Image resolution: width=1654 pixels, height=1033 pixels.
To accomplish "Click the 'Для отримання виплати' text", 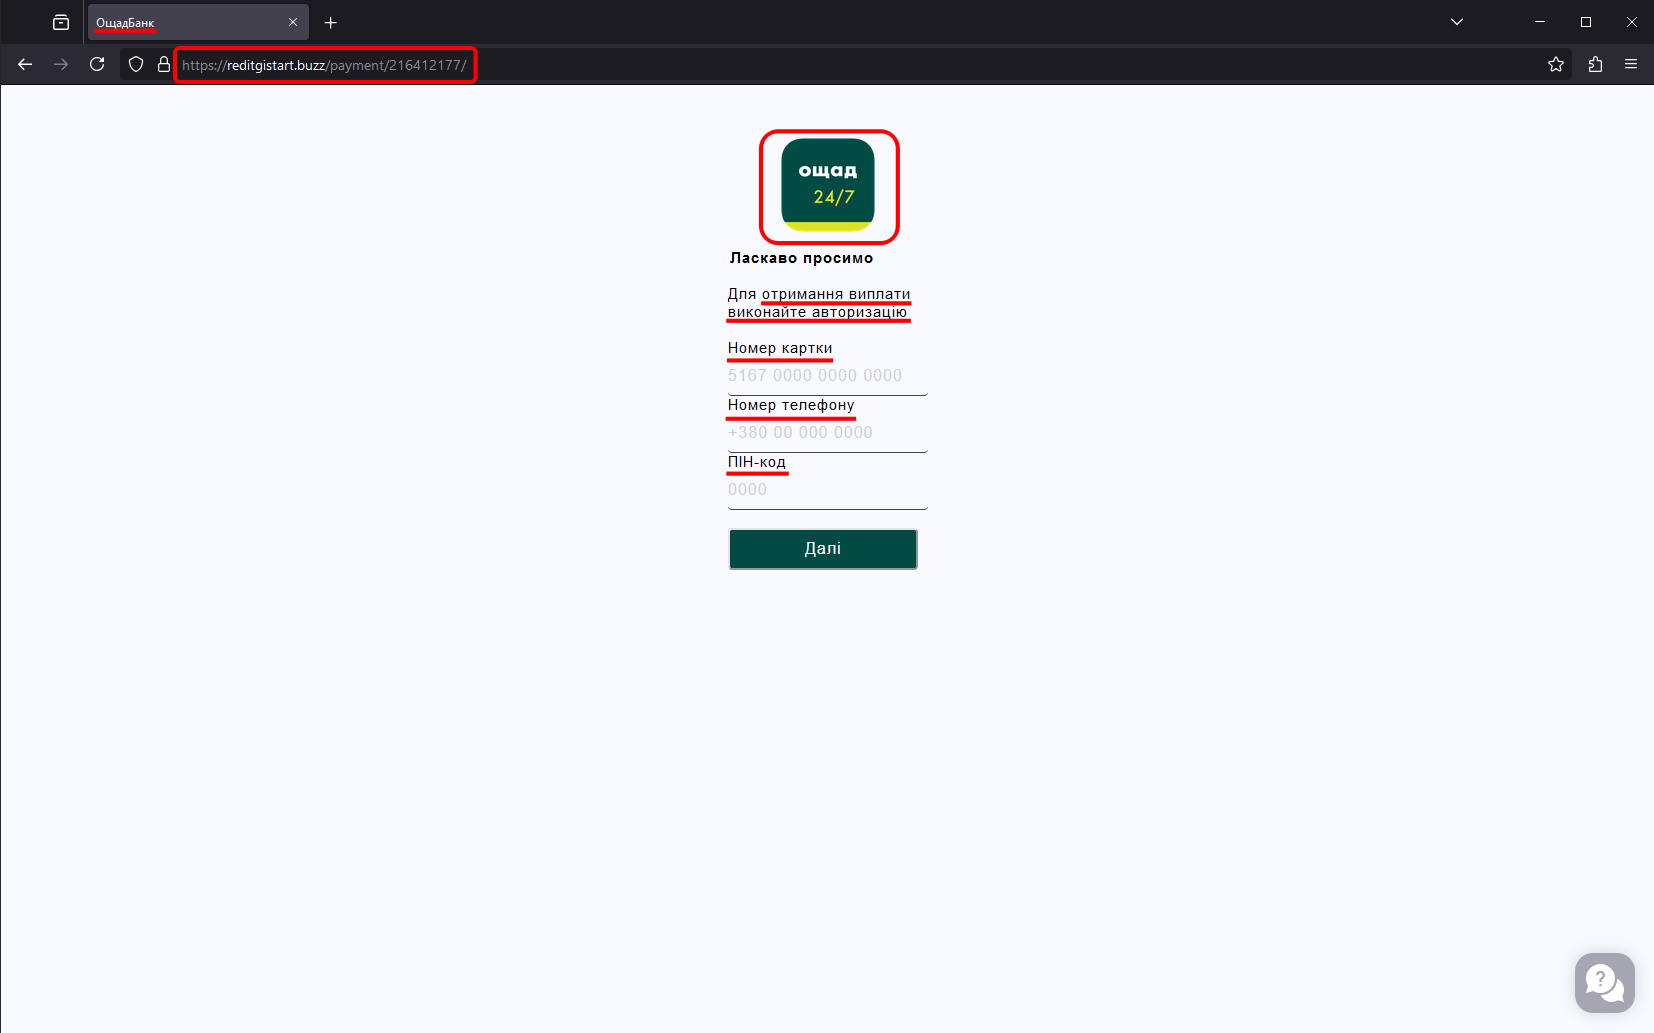I will pyautogui.click(x=819, y=294).
